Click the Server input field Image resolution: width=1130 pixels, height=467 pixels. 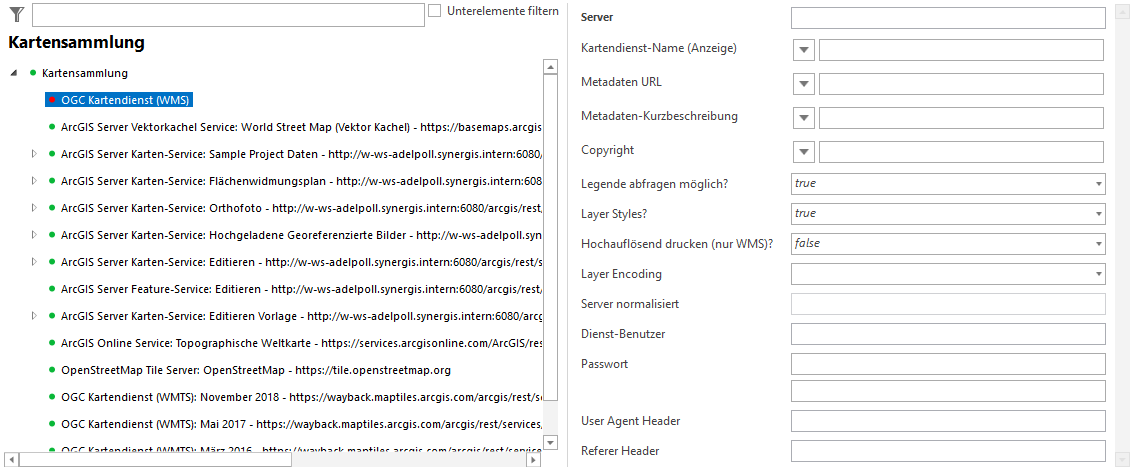click(947, 18)
